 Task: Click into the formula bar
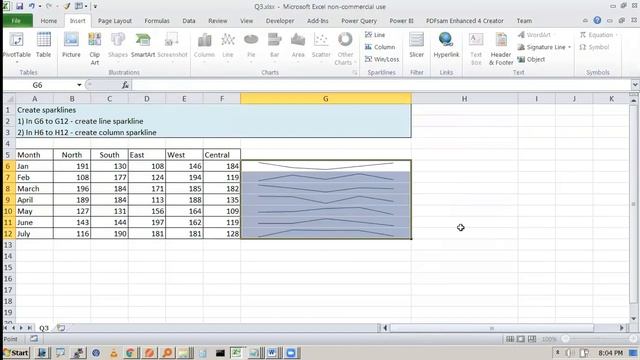click(382, 85)
